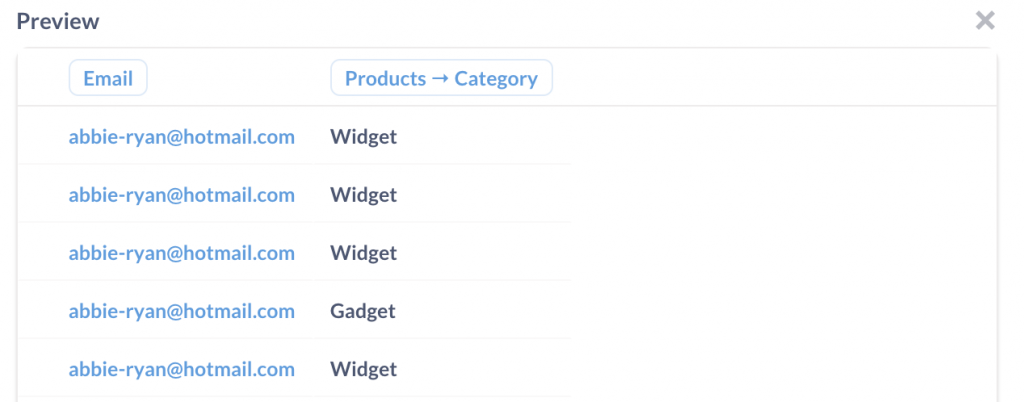Click the blank header area right of Products → Category
Image resolution: width=1024 pixels, height=402 pixels.
[x=775, y=78]
